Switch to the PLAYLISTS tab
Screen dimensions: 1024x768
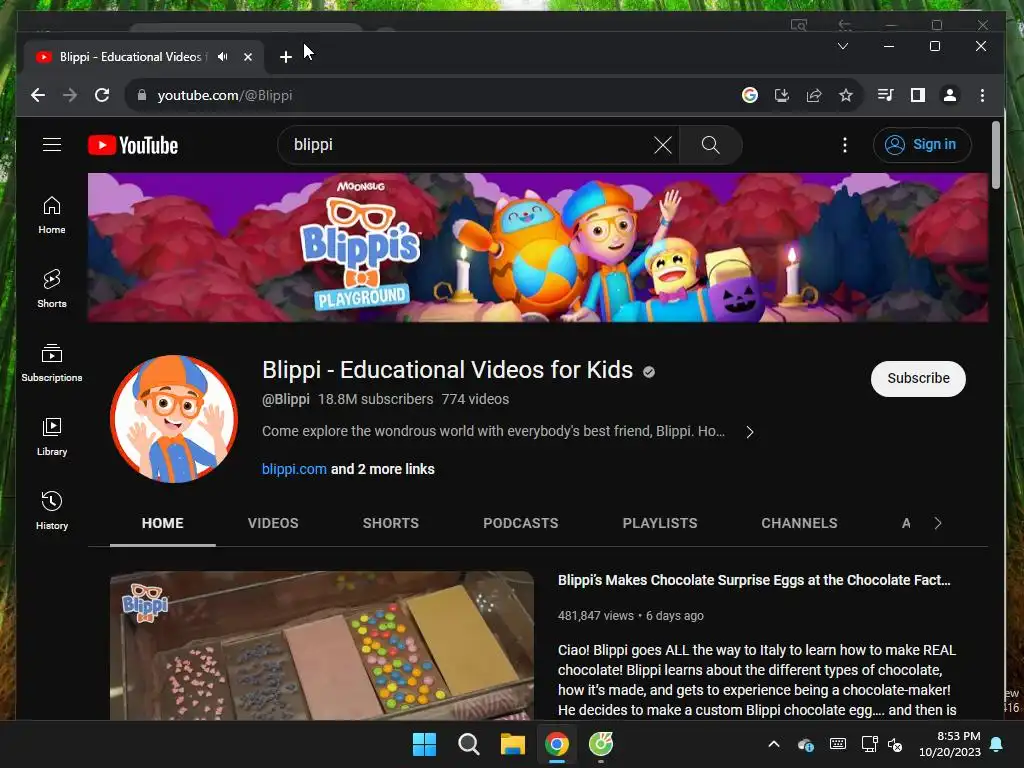tap(660, 523)
